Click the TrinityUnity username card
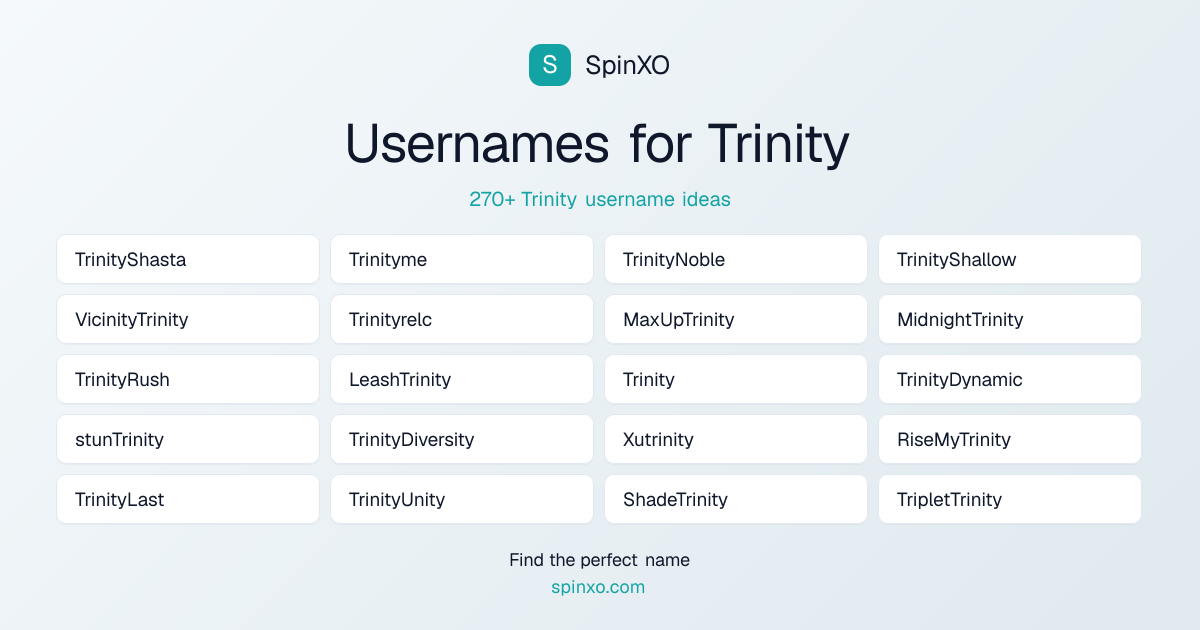 [462, 499]
